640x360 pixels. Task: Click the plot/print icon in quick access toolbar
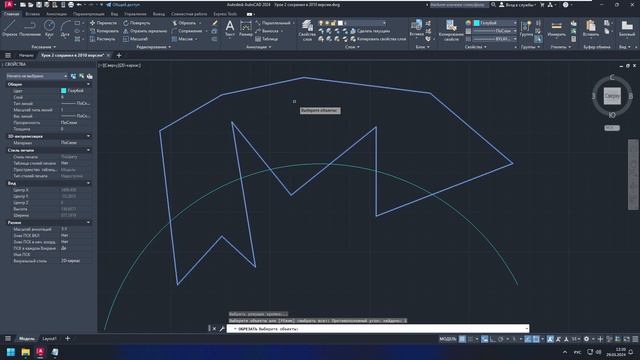(71, 5)
